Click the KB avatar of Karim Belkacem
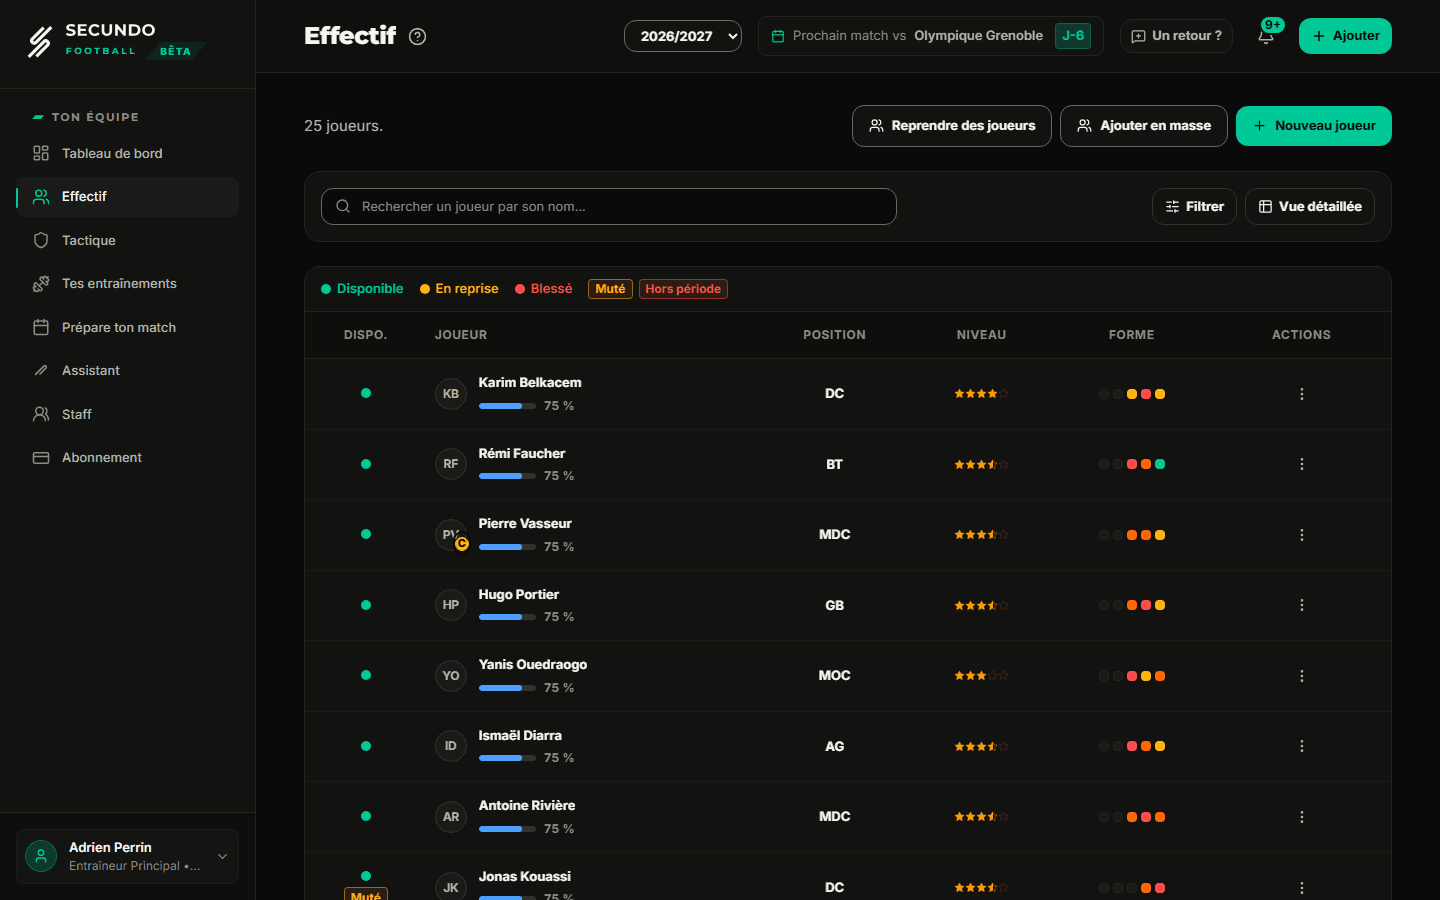The width and height of the screenshot is (1440, 900). click(x=451, y=394)
